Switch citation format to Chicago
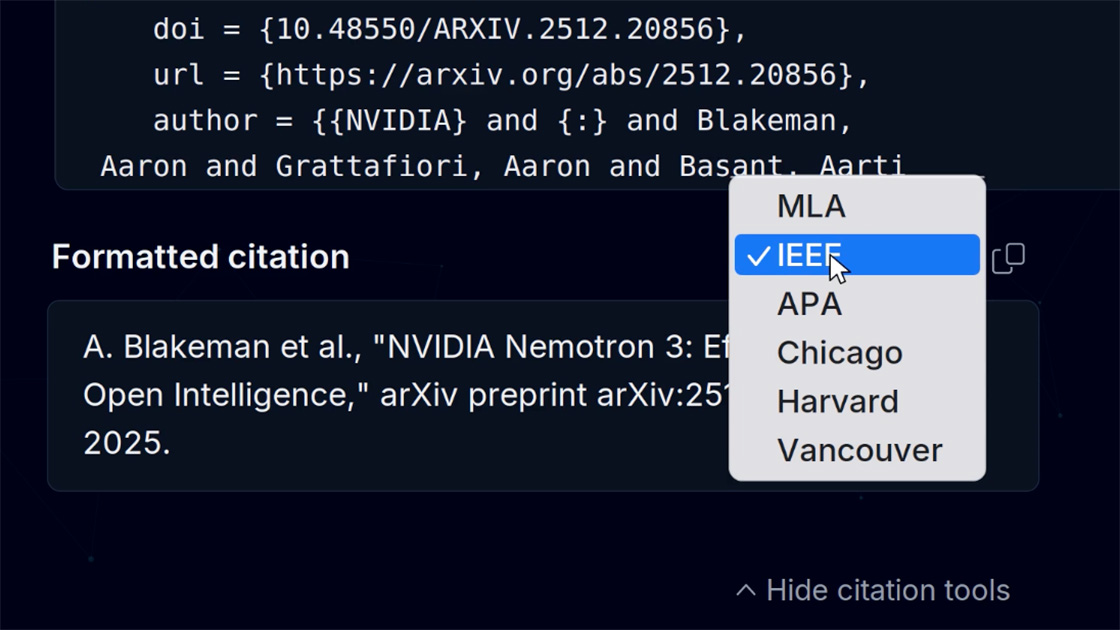The image size is (1120, 630). tap(857, 353)
